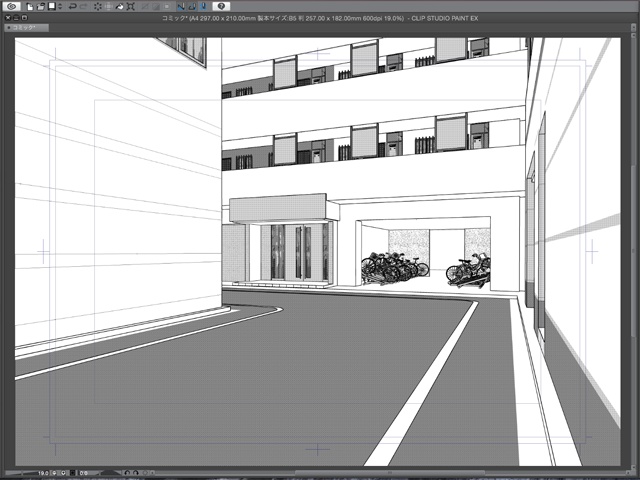Rotate canvas right button
Viewport: 640px width, 480px height.
[x=136, y=473]
